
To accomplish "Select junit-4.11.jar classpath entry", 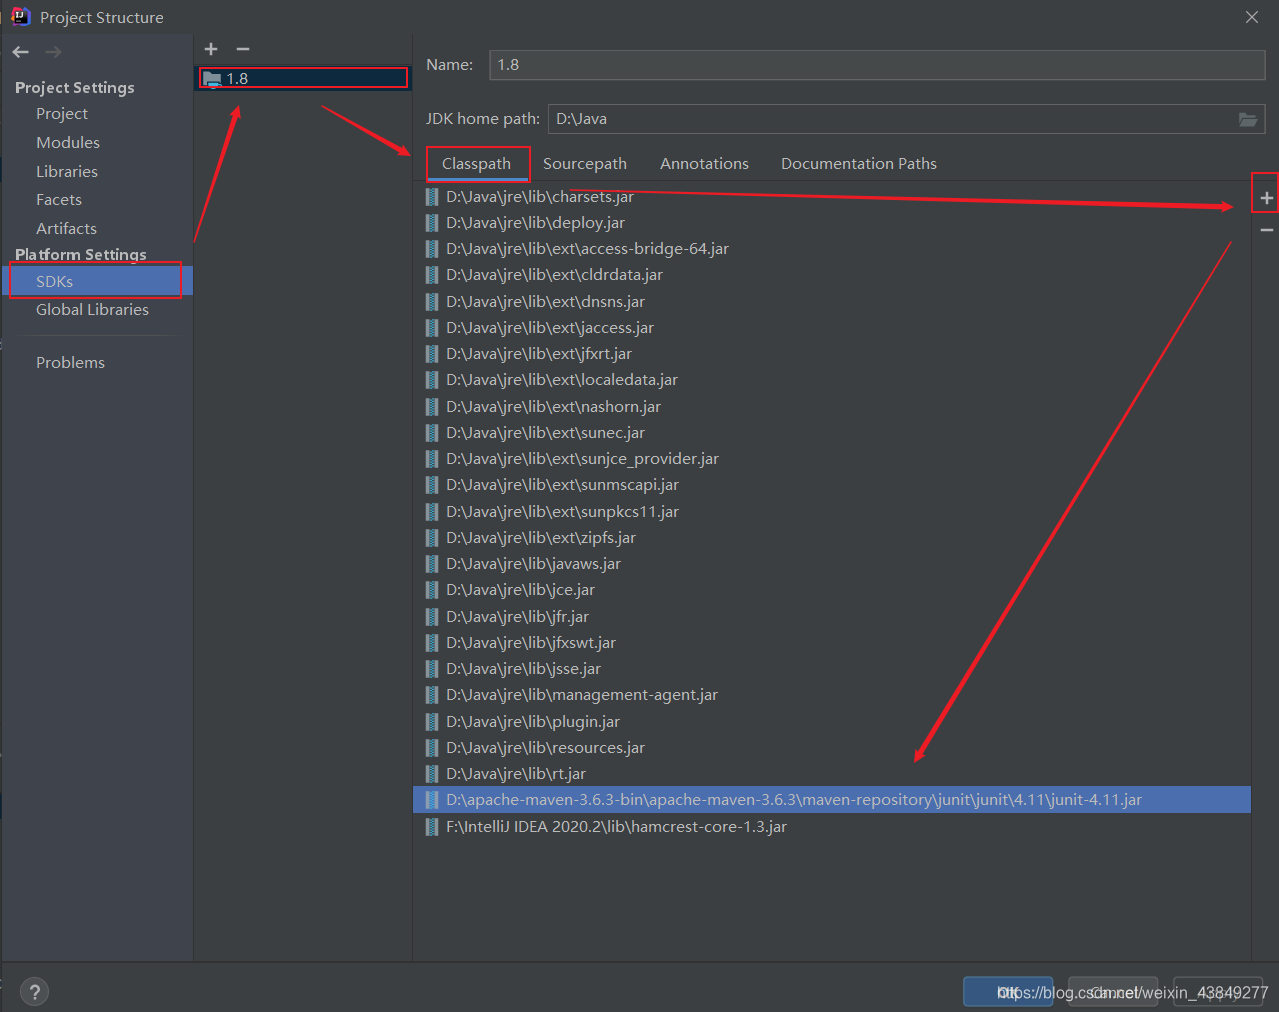I will 832,800.
